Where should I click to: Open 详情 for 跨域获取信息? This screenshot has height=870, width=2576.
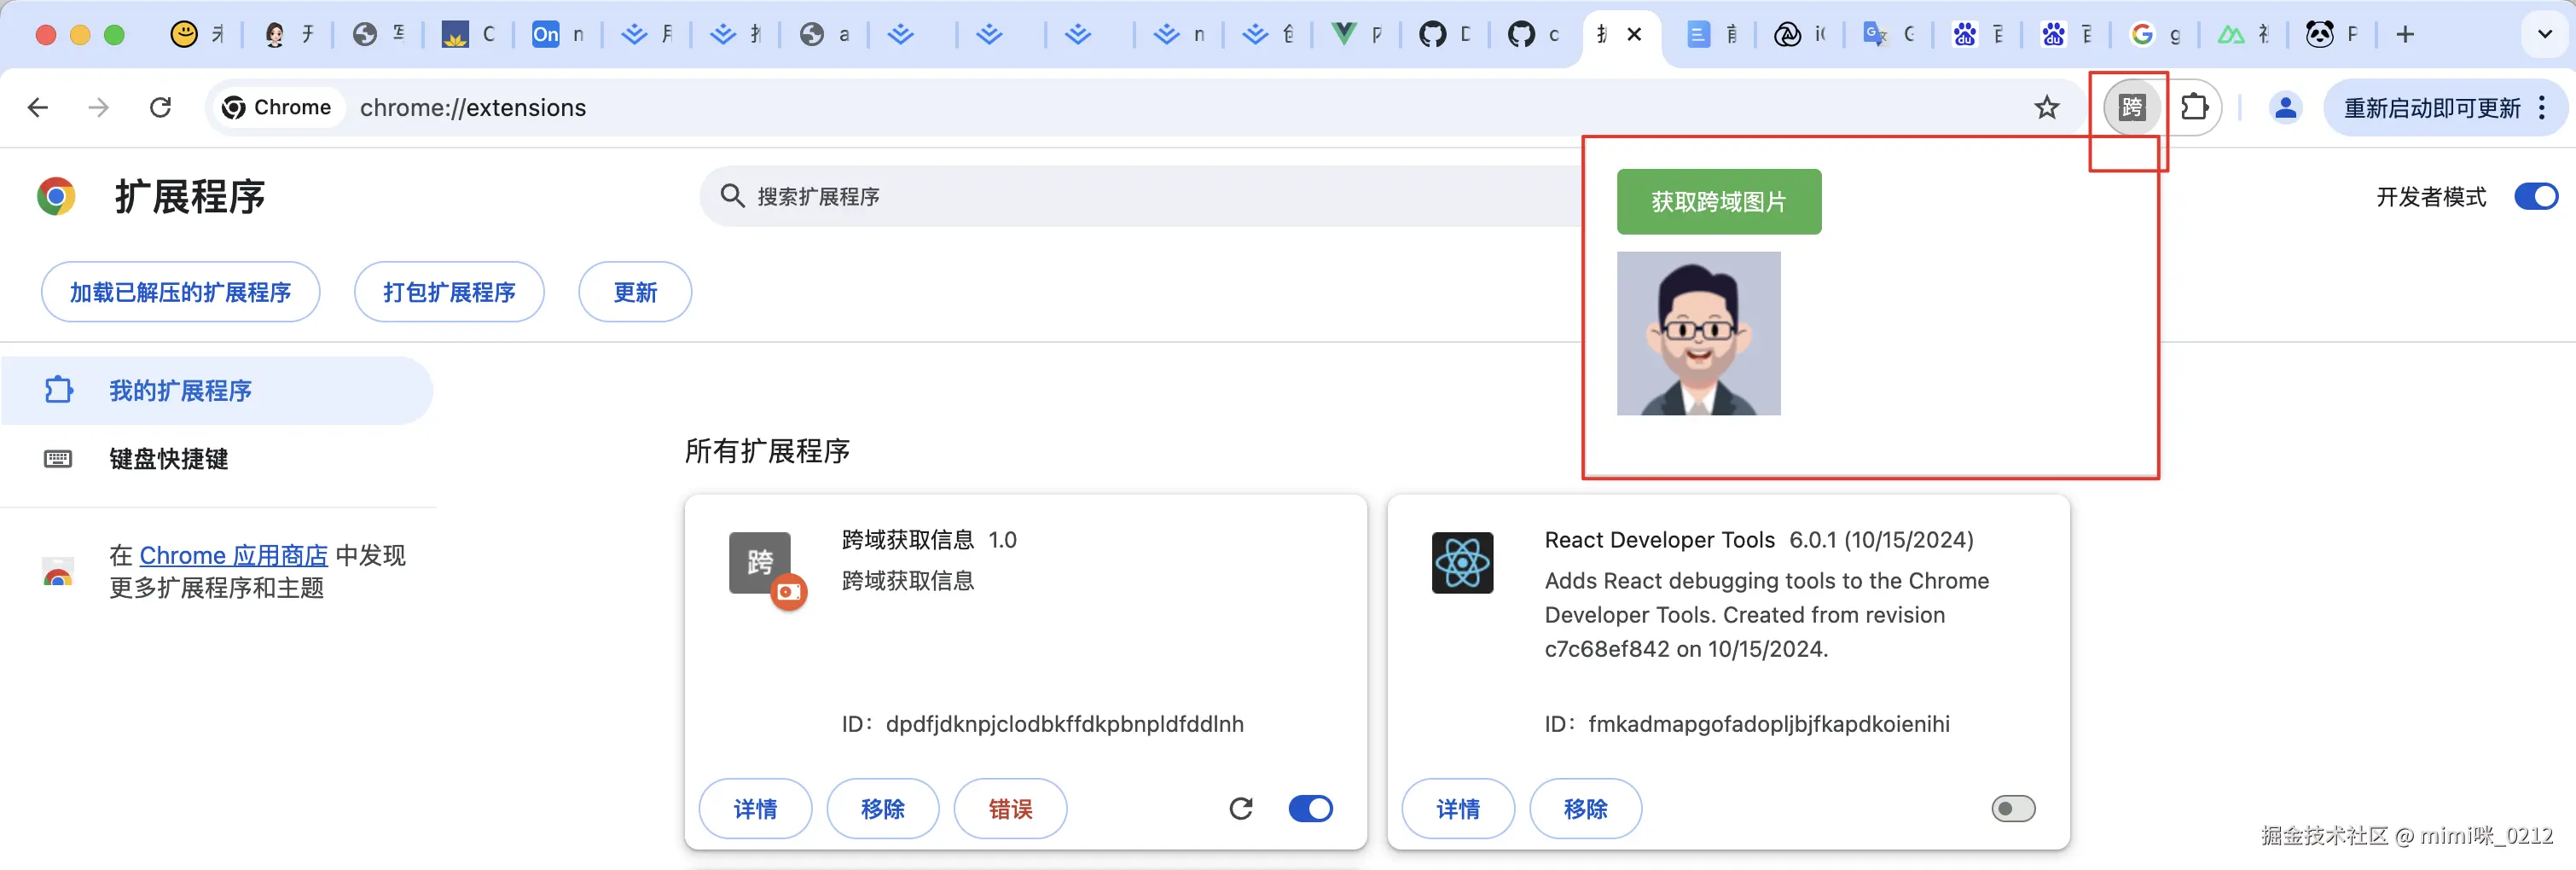pyautogui.click(x=755, y=808)
